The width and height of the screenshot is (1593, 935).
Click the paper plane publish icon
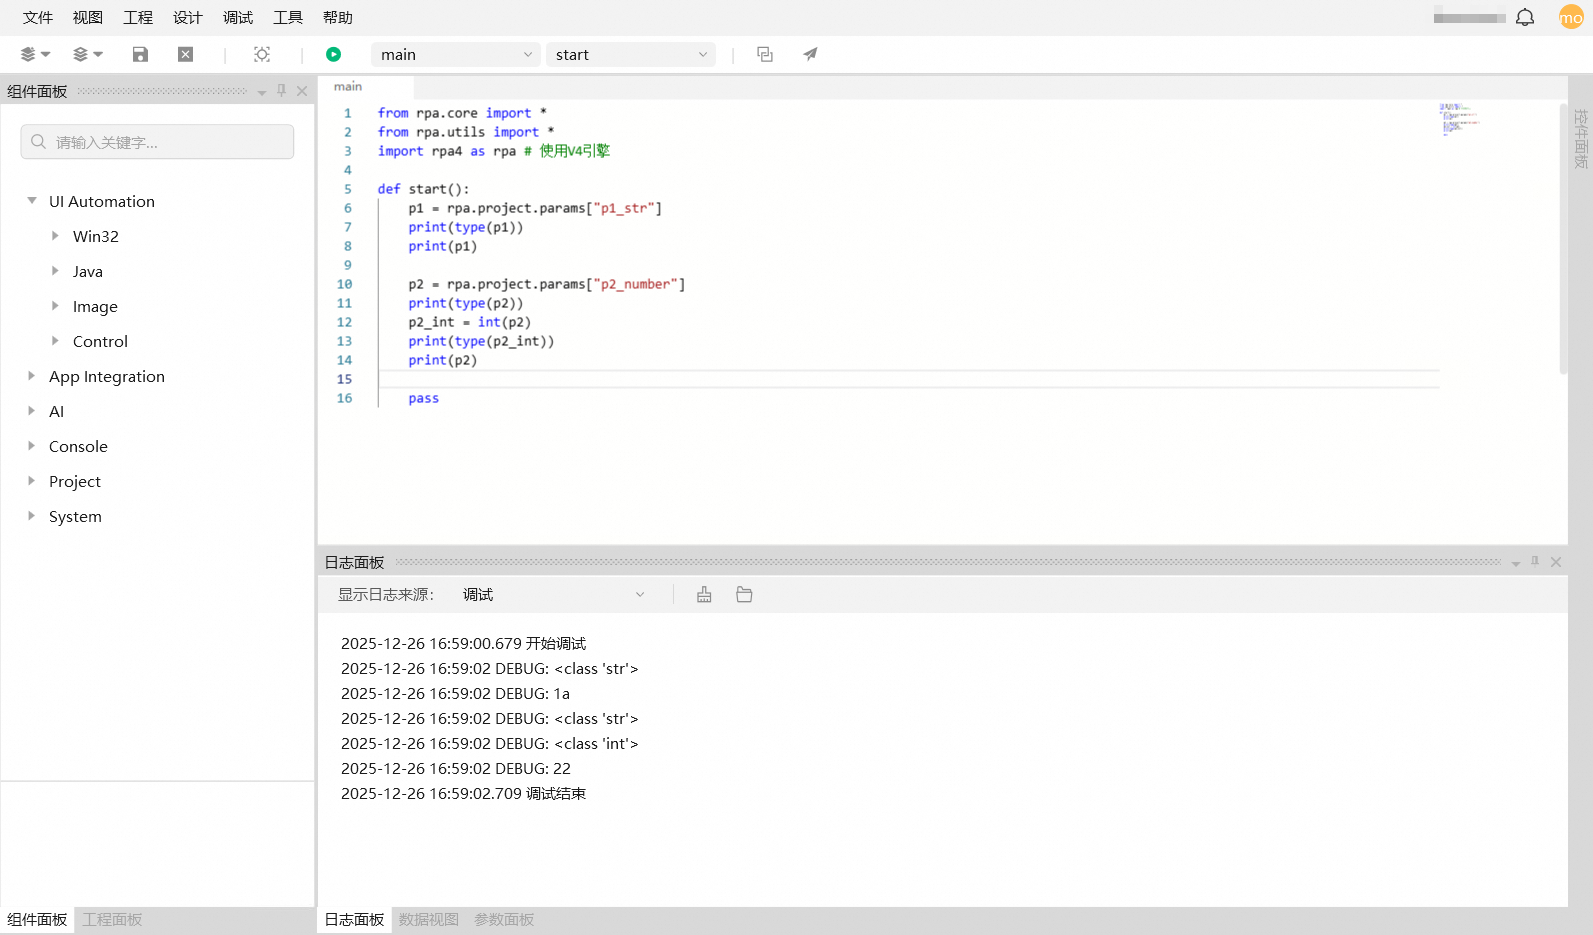coord(810,55)
